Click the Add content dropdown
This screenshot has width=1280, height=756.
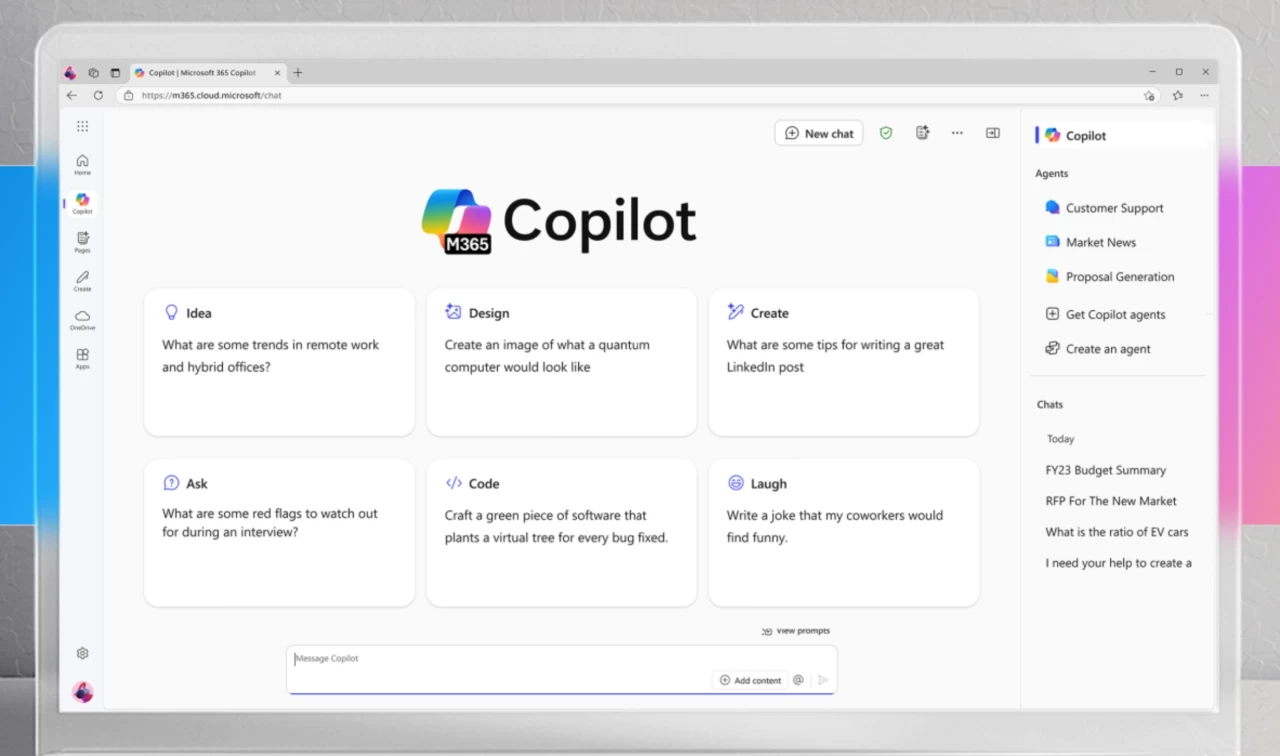coord(750,679)
